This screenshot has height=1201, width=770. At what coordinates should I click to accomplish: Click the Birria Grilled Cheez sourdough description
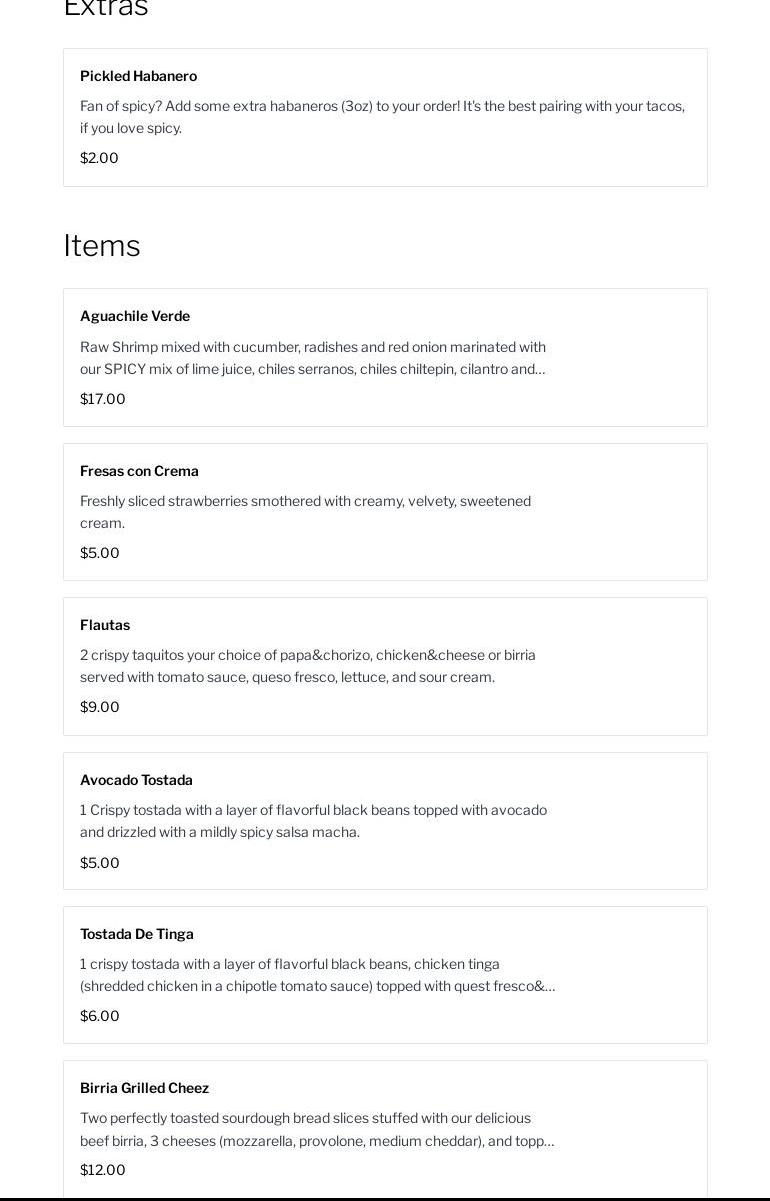[x=317, y=1129]
